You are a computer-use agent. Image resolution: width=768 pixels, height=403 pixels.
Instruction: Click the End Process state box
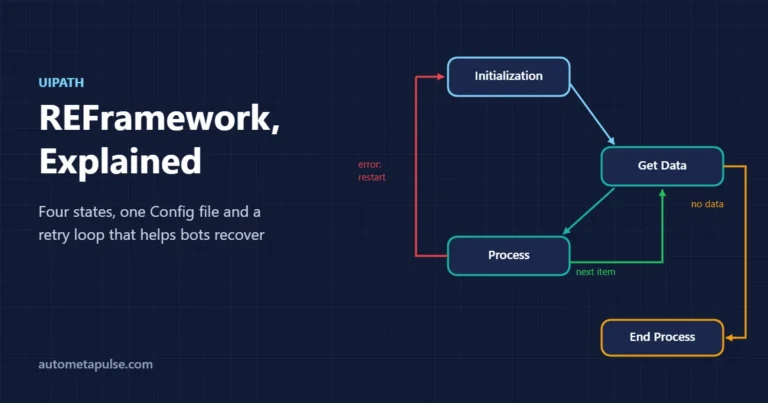click(x=662, y=337)
